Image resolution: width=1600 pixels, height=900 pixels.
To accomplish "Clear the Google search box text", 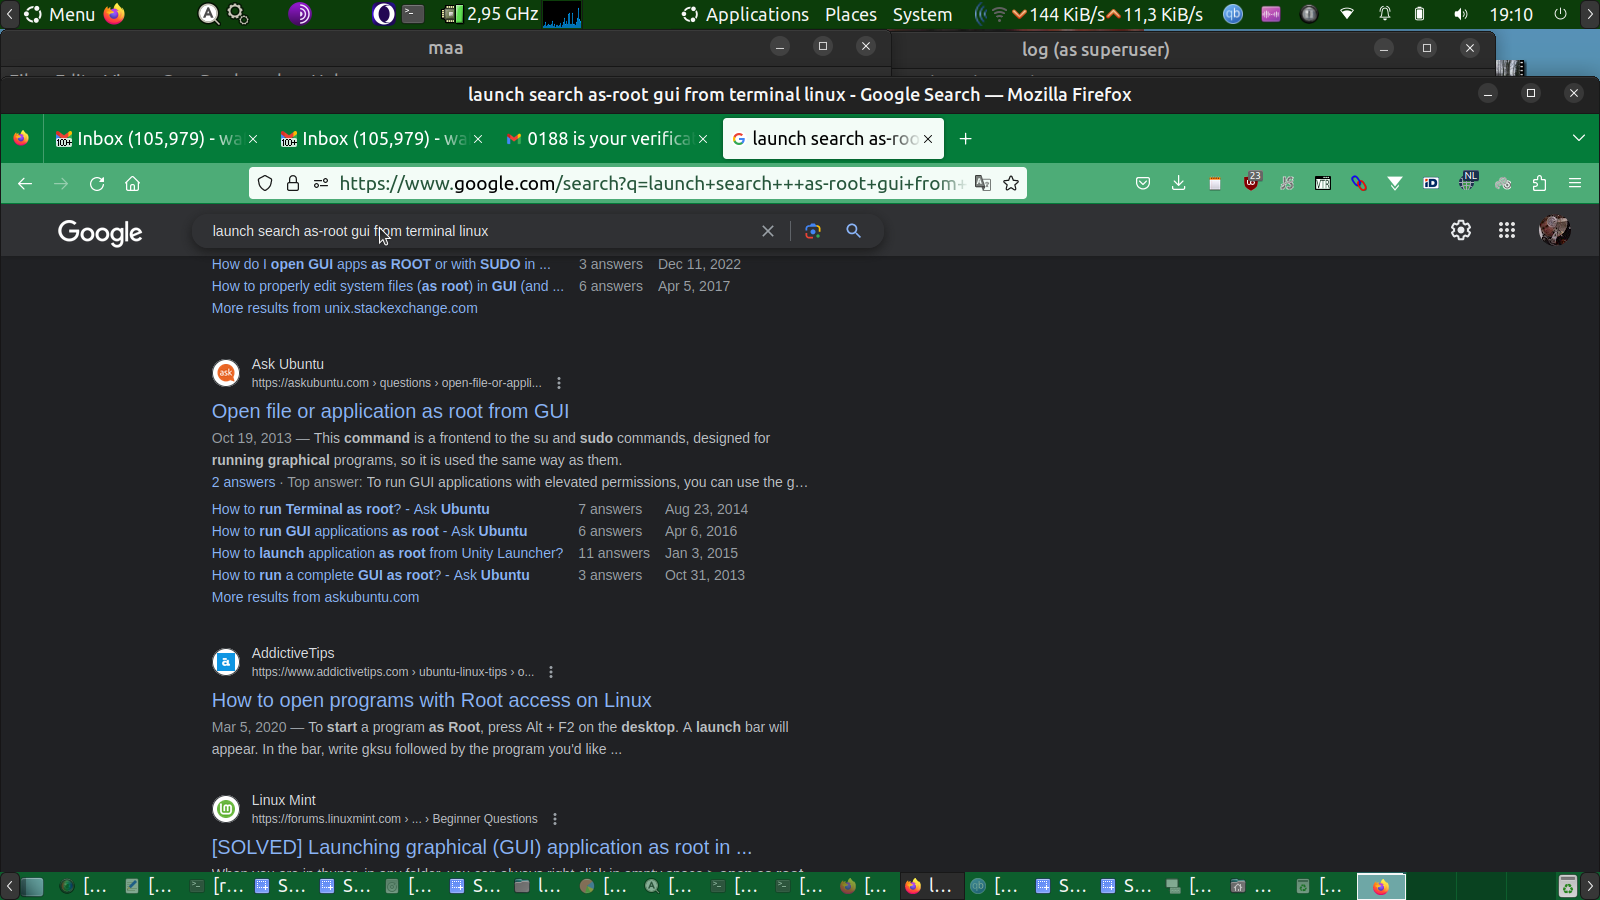I will pyautogui.click(x=768, y=231).
